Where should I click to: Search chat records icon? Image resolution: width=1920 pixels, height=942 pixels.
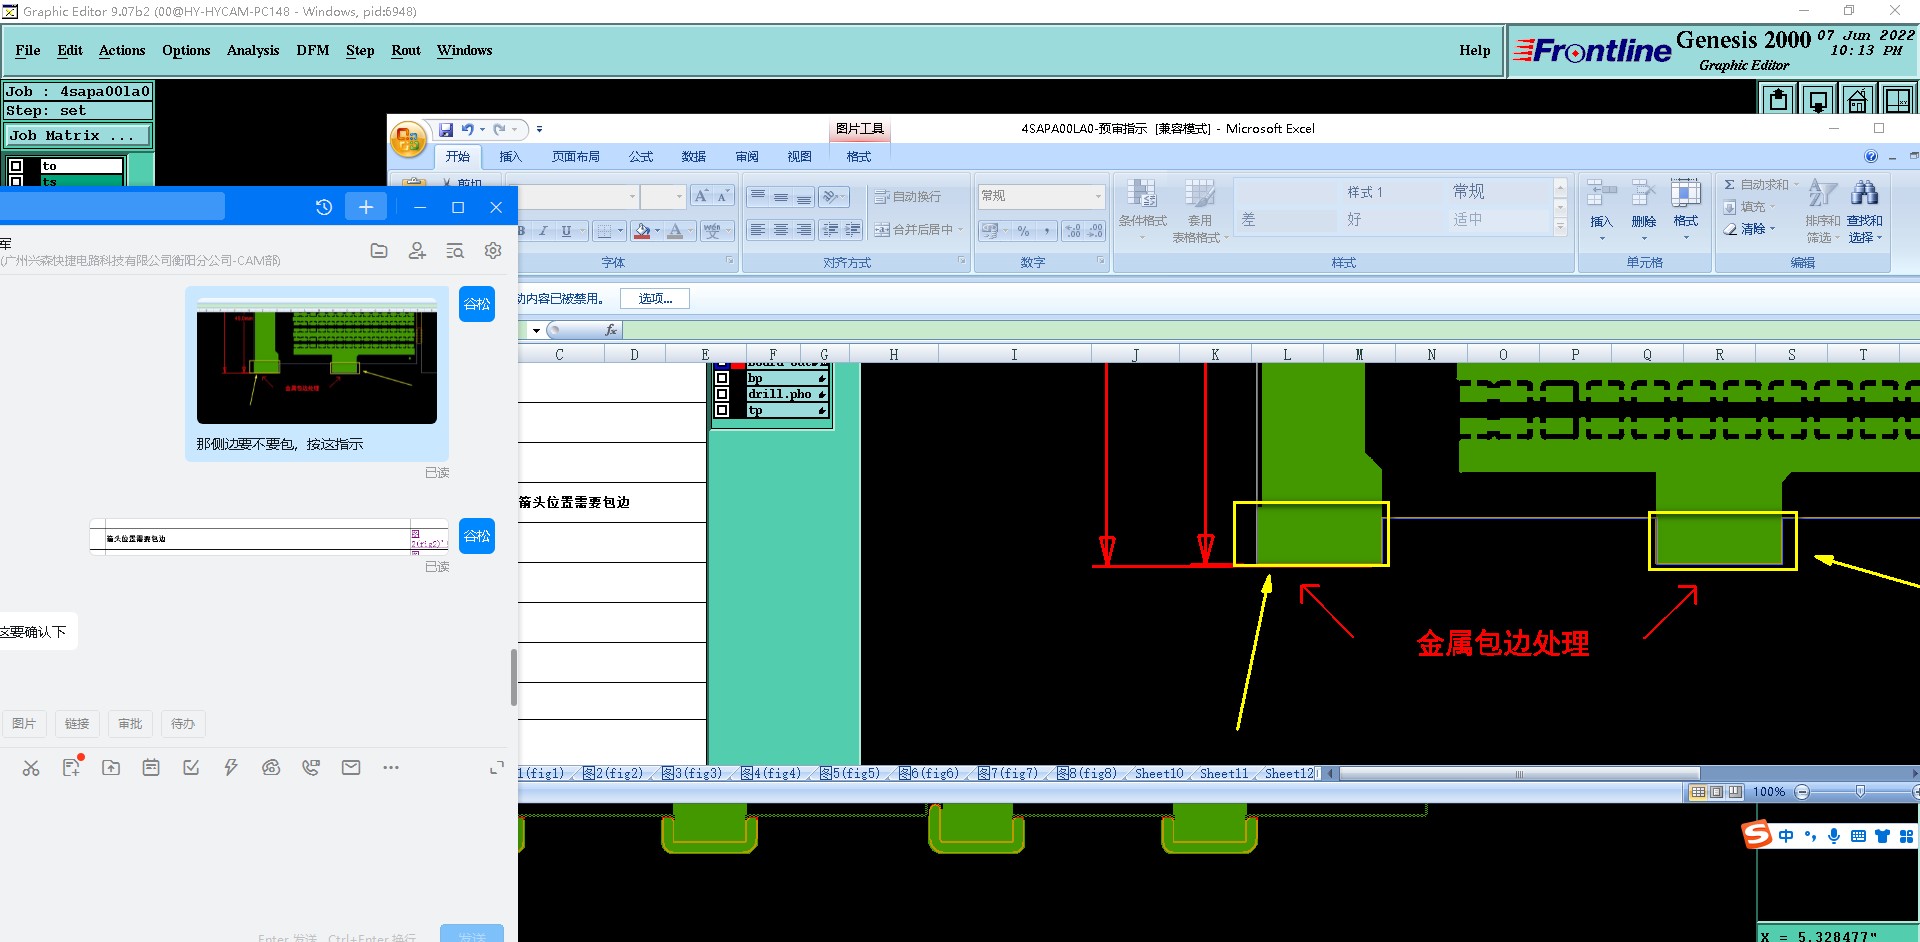(x=455, y=251)
